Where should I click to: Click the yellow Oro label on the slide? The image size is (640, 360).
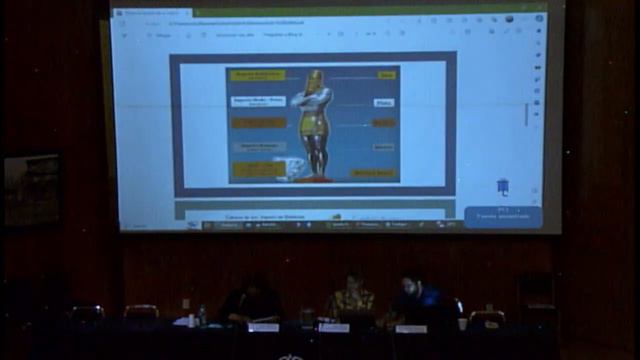(x=386, y=75)
